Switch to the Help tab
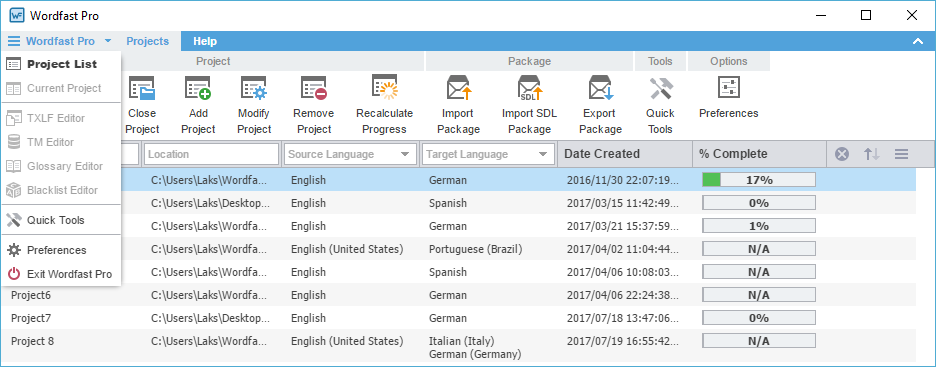 click(205, 41)
